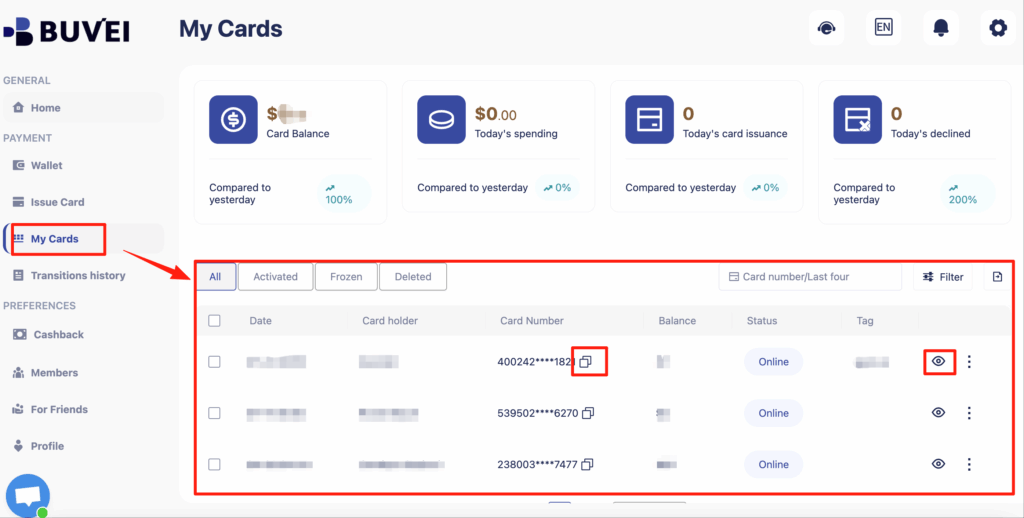The image size is (1024, 518).
Task: Go to Issue Card in sidebar
Action: [x=57, y=202]
